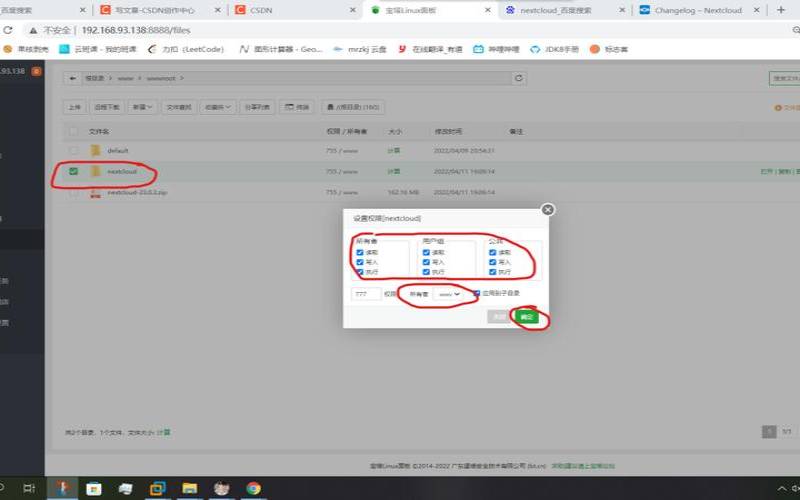Click the upload button in the file toolbar
This screenshot has width=800, height=500.
74,107
